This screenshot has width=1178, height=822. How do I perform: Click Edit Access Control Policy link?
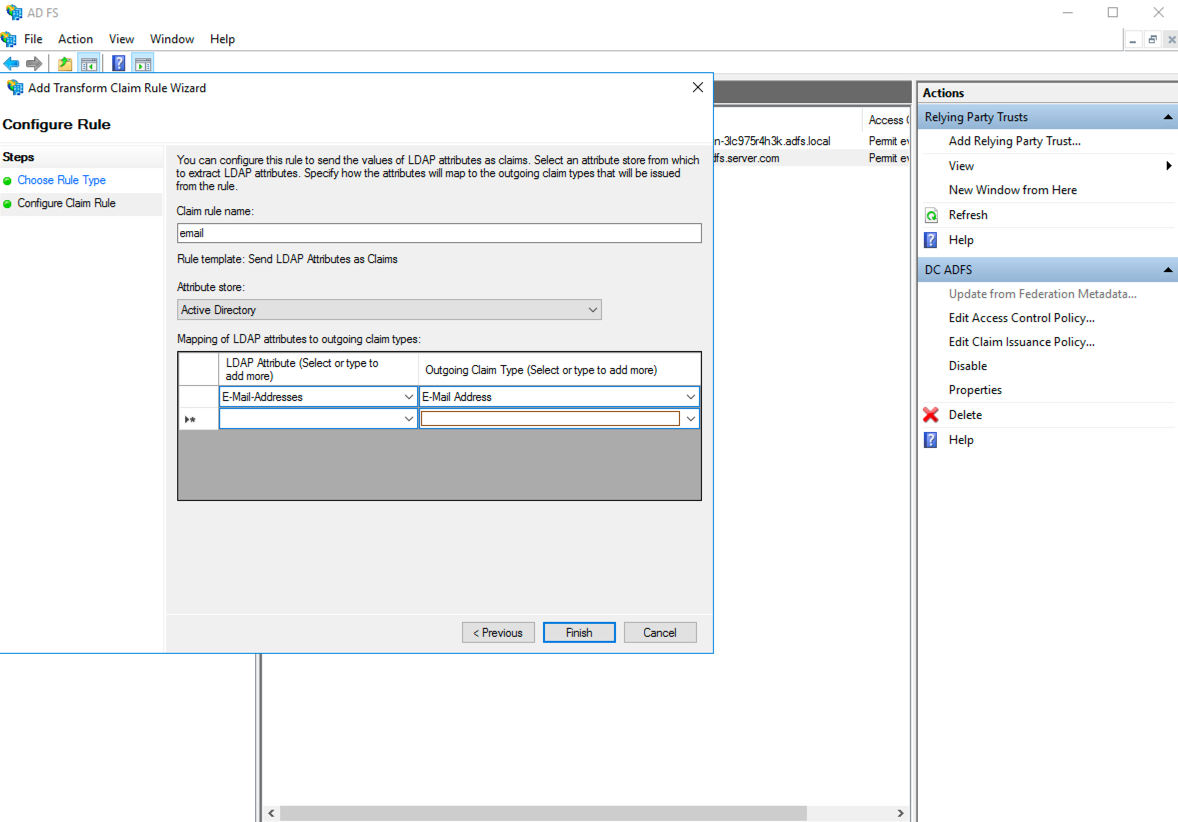(x=1021, y=317)
